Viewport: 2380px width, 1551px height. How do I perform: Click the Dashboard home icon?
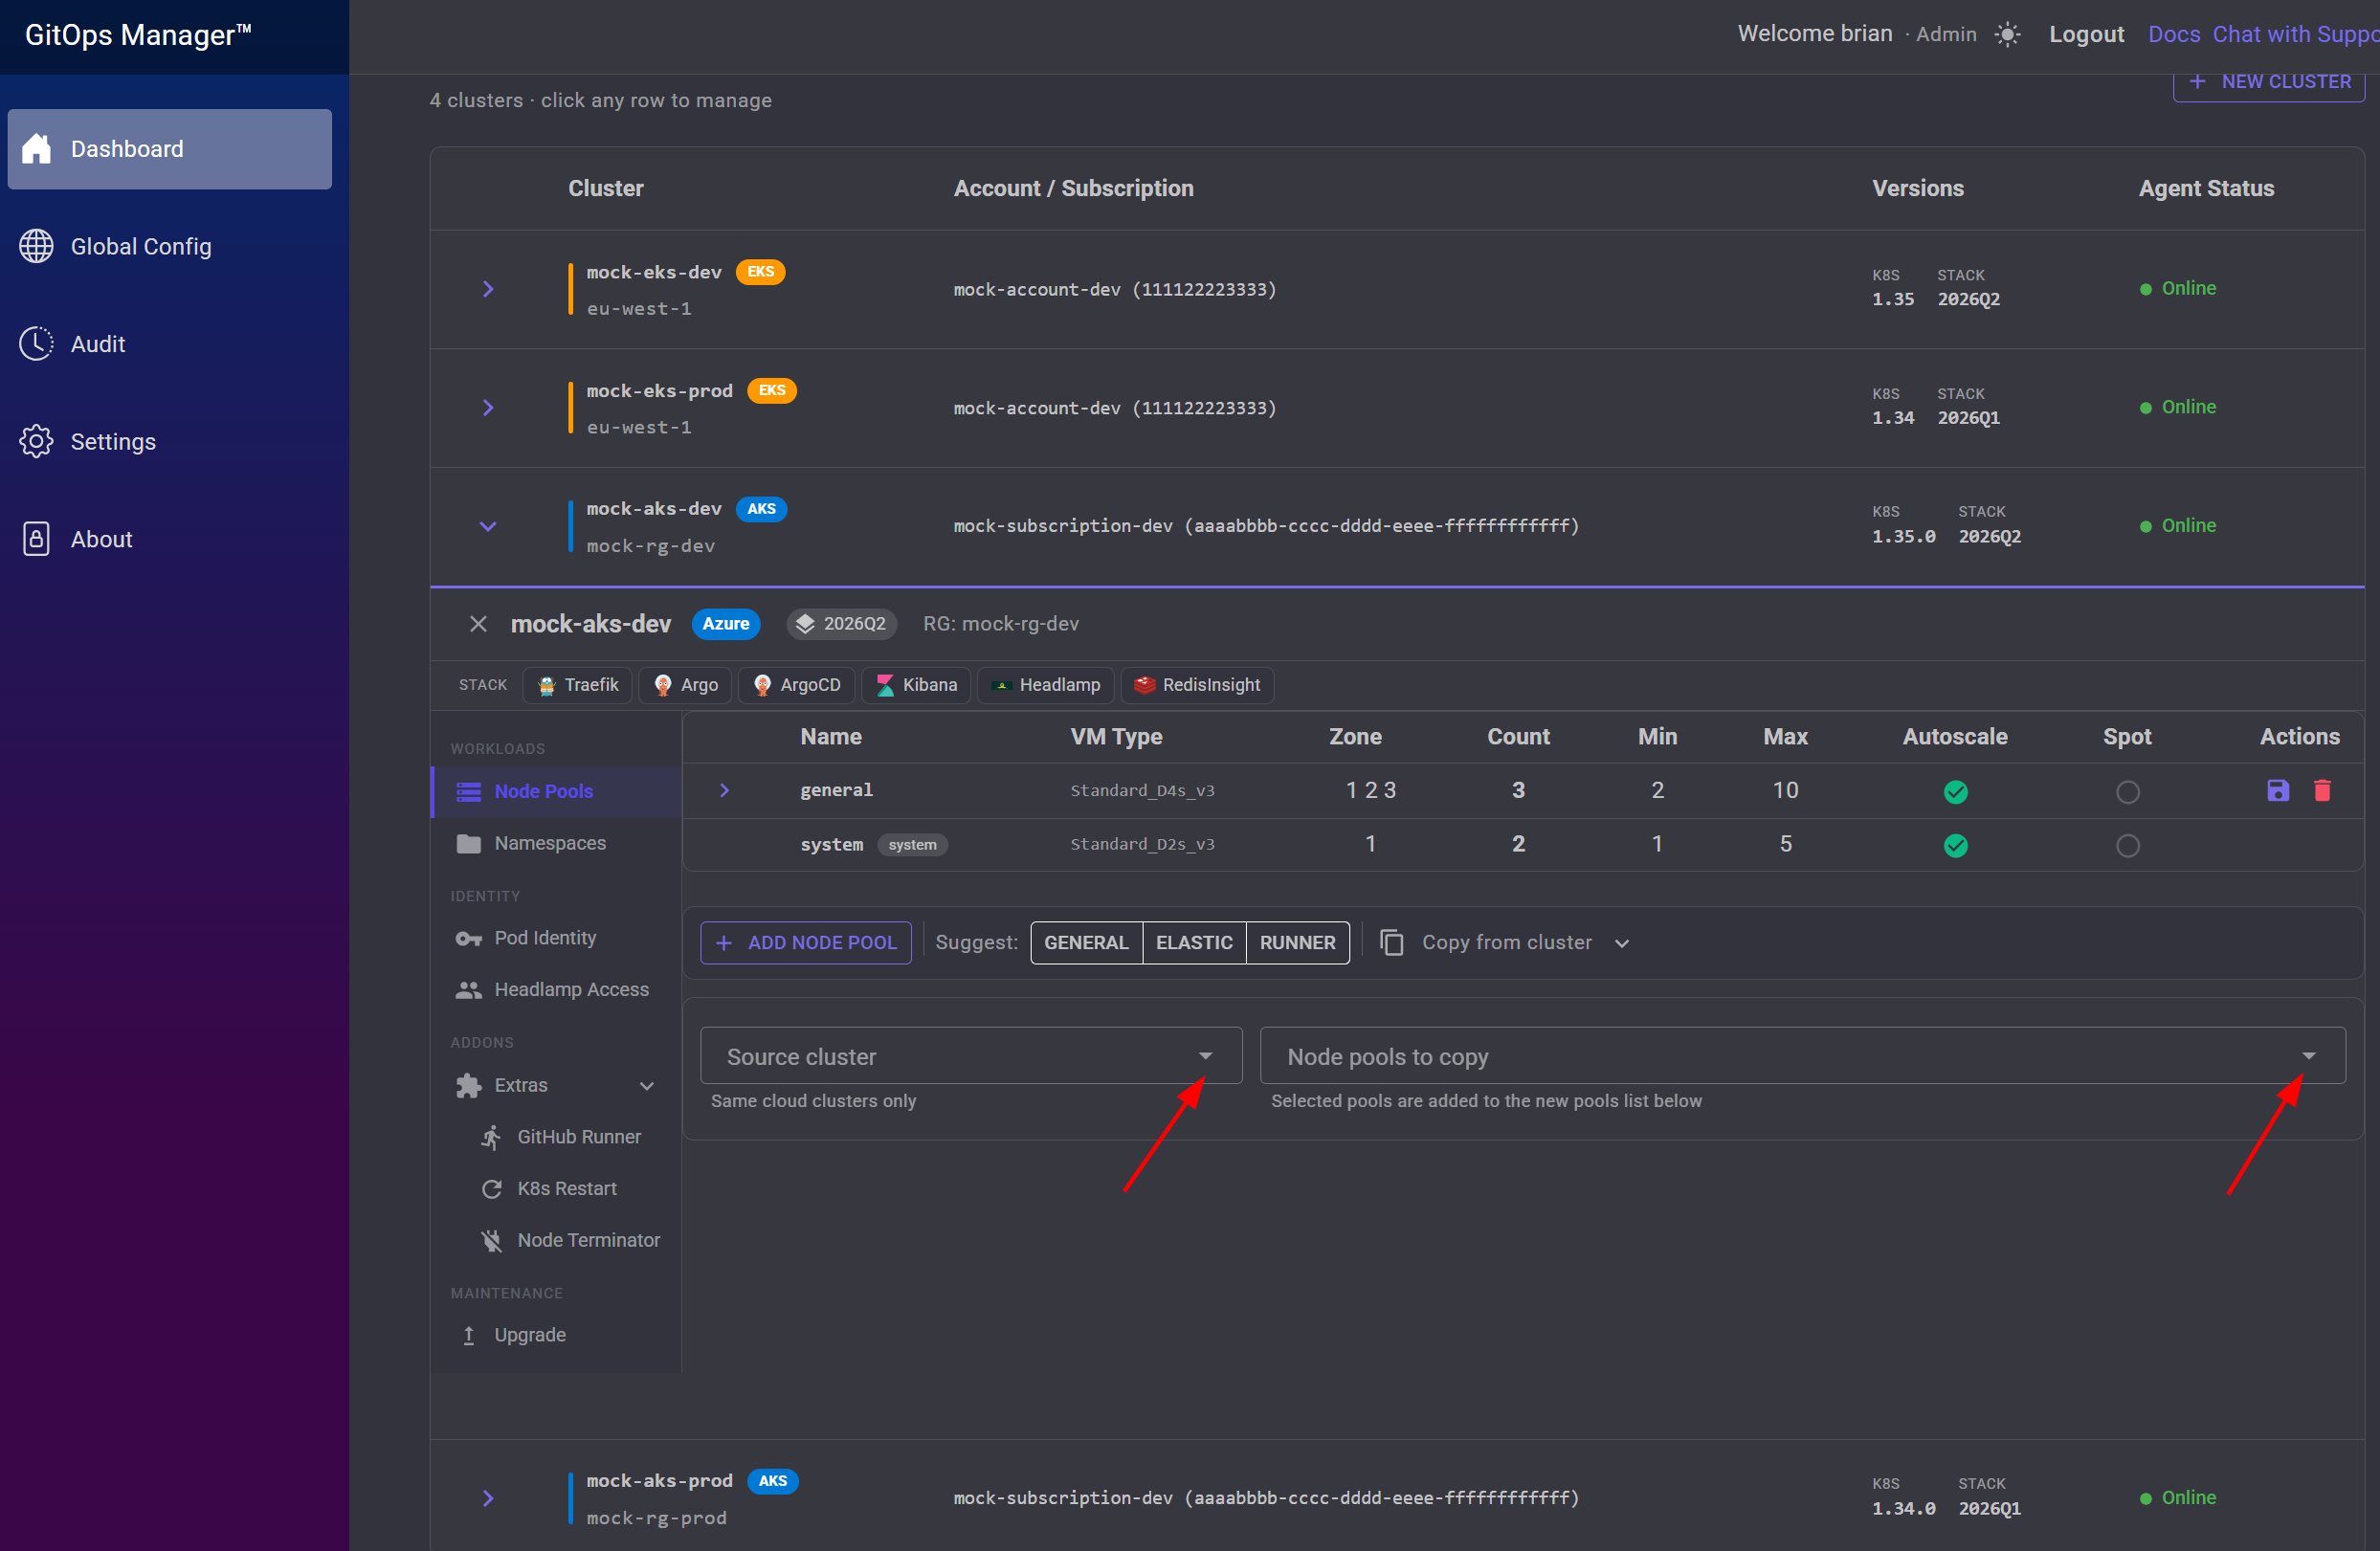(37, 149)
